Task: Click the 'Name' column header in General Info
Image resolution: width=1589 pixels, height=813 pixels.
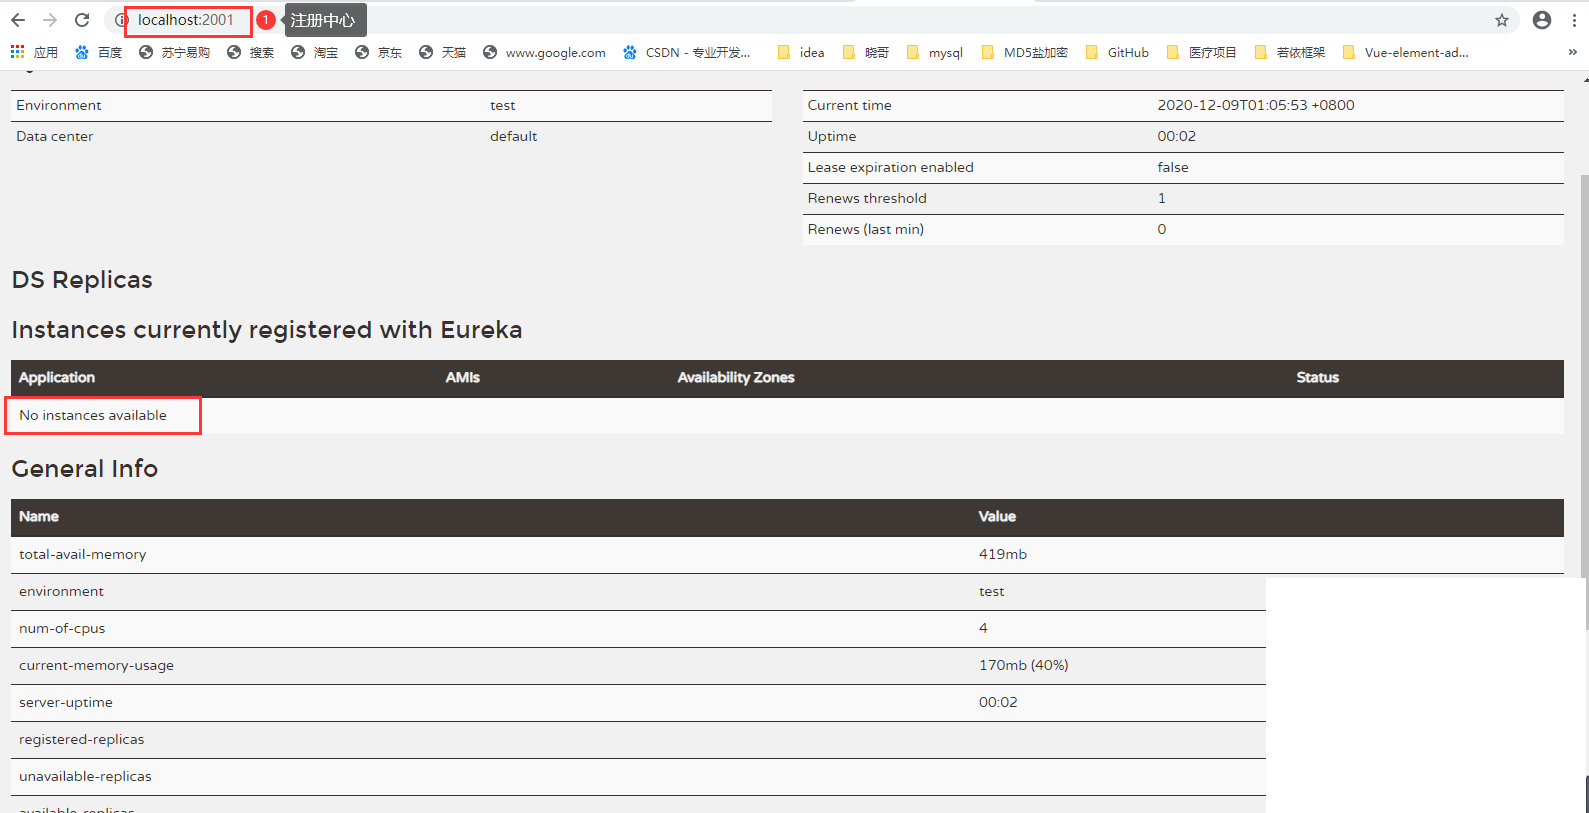Action: click(39, 516)
